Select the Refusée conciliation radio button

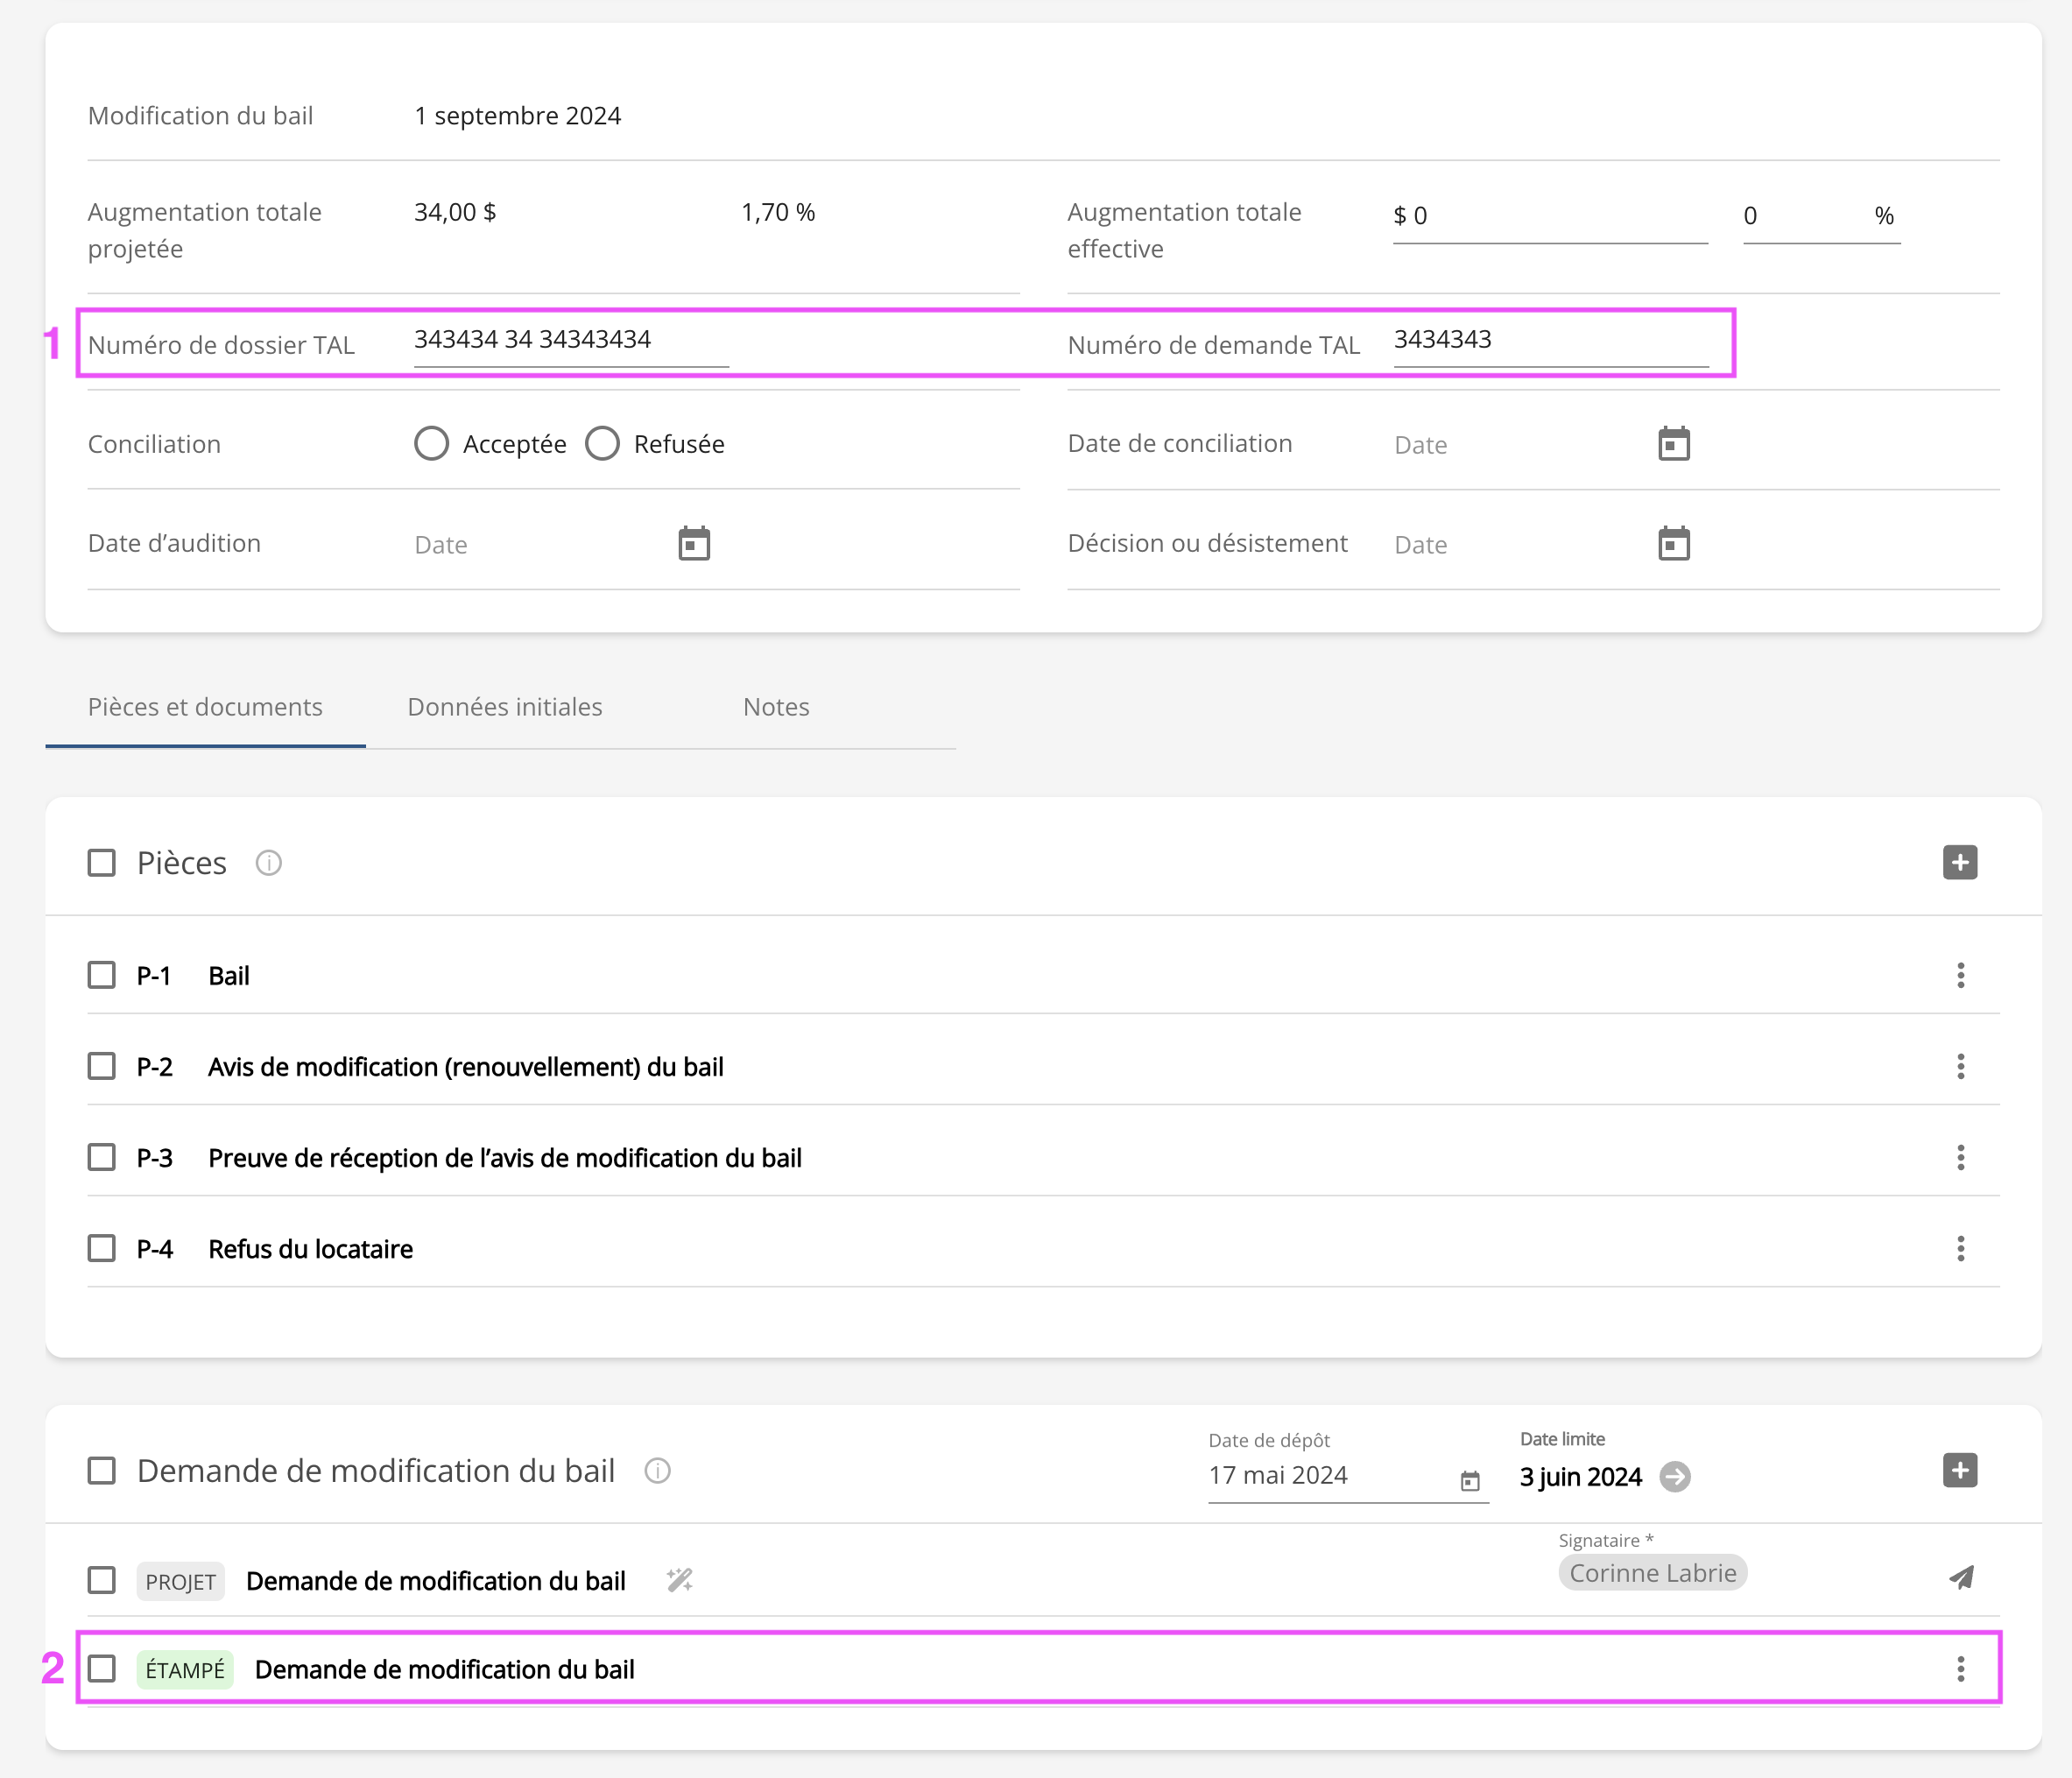[602, 444]
